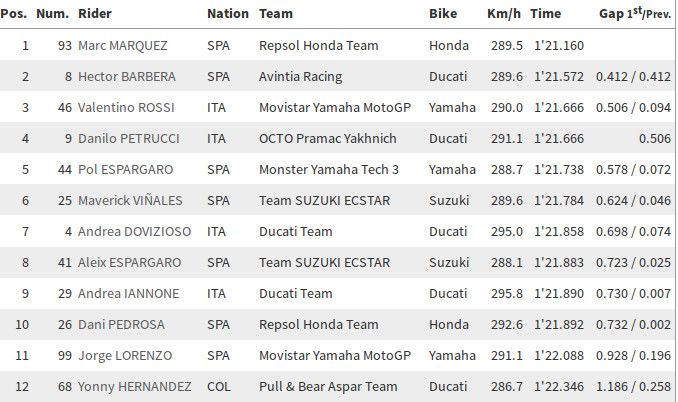This screenshot has width=678, height=402.
Task: Click the Avintia Racing team name
Action: click(300, 76)
